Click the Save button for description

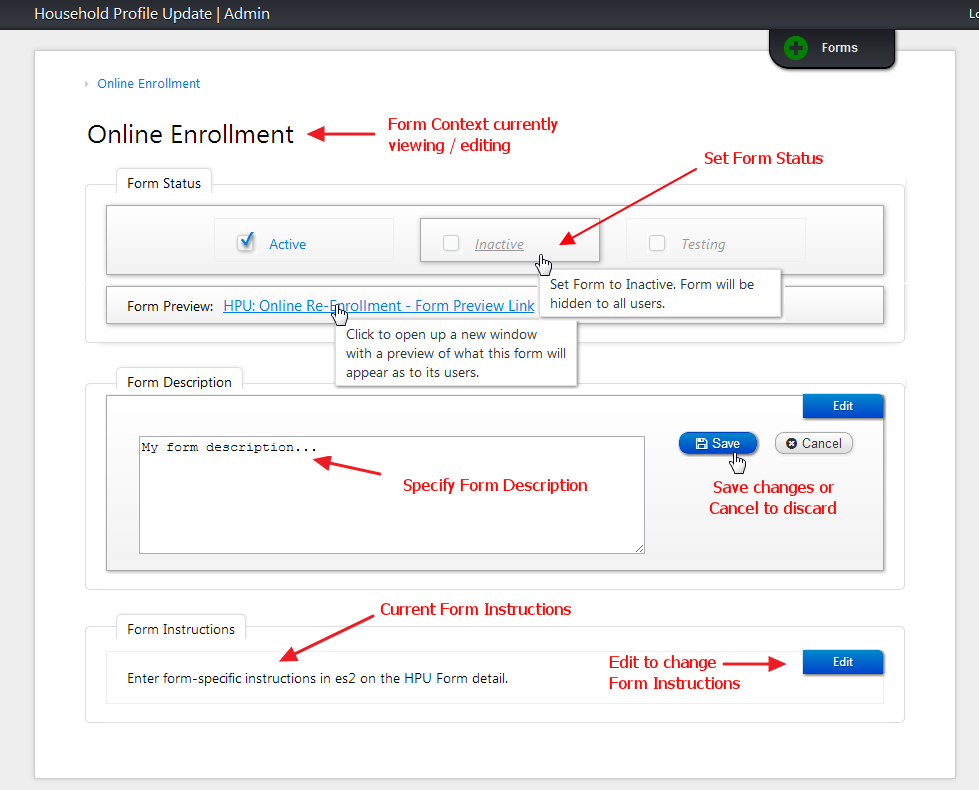tap(718, 443)
